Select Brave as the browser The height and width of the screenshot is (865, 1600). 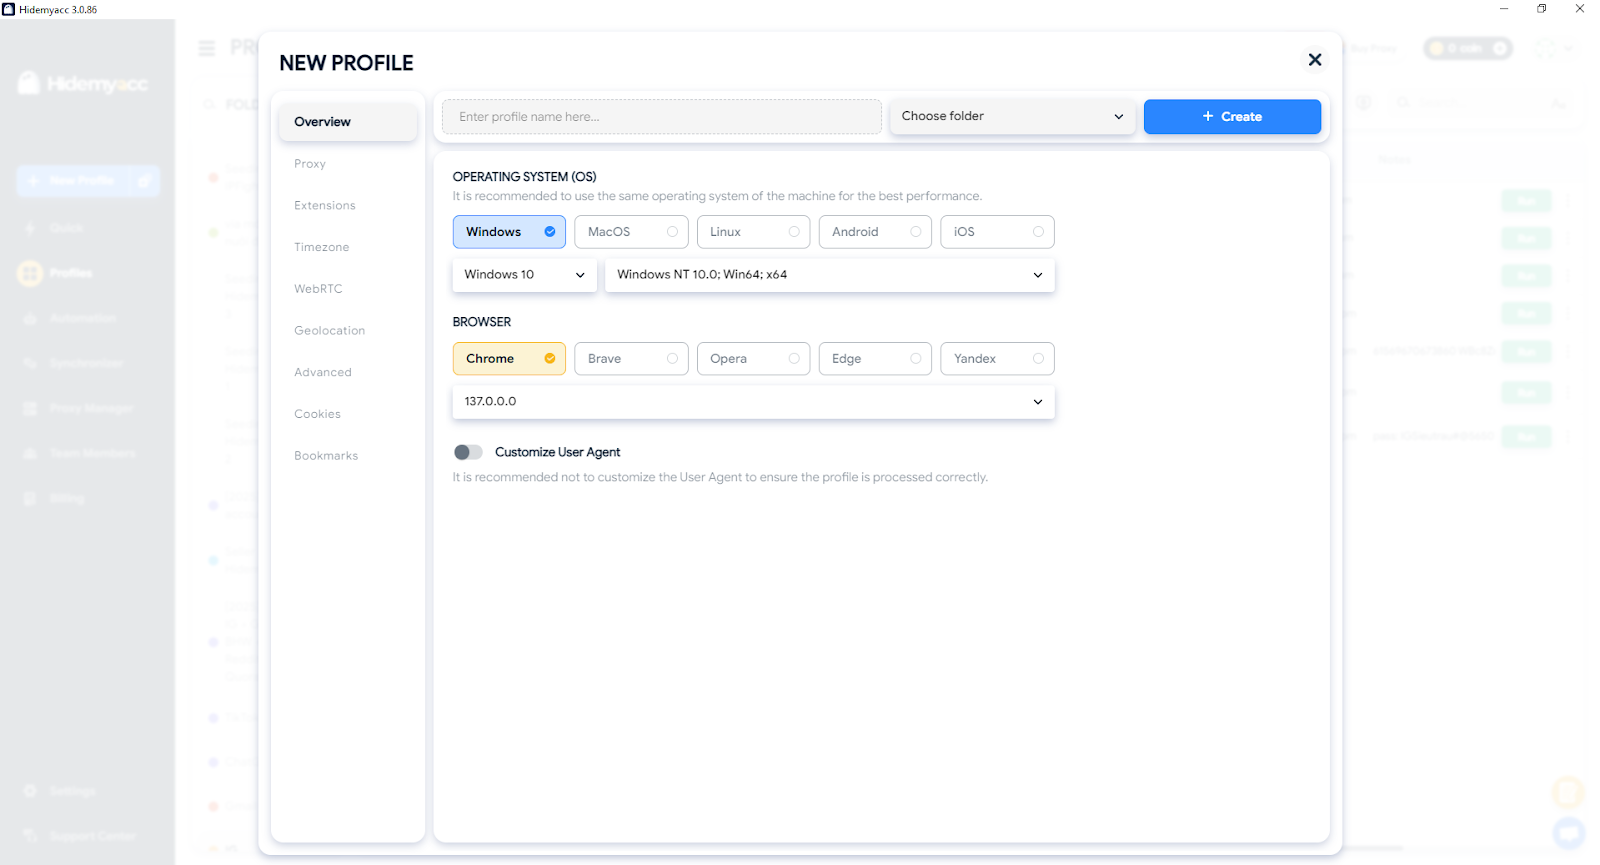point(630,359)
